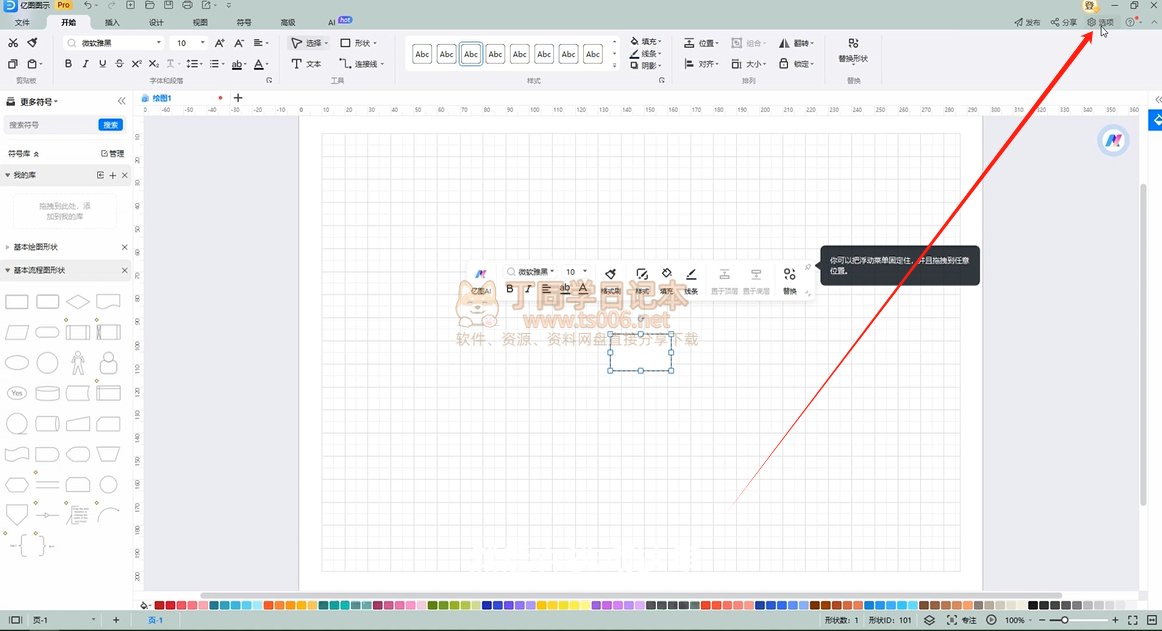Click the cut scissors icon
Viewport: 1162px width, 631px height.
point(13,43)
